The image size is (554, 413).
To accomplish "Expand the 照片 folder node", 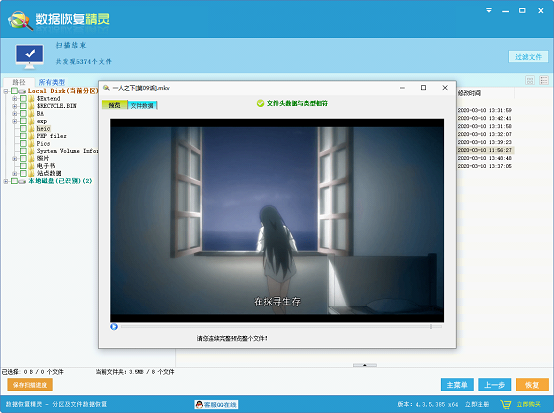I will coord(14,159).
